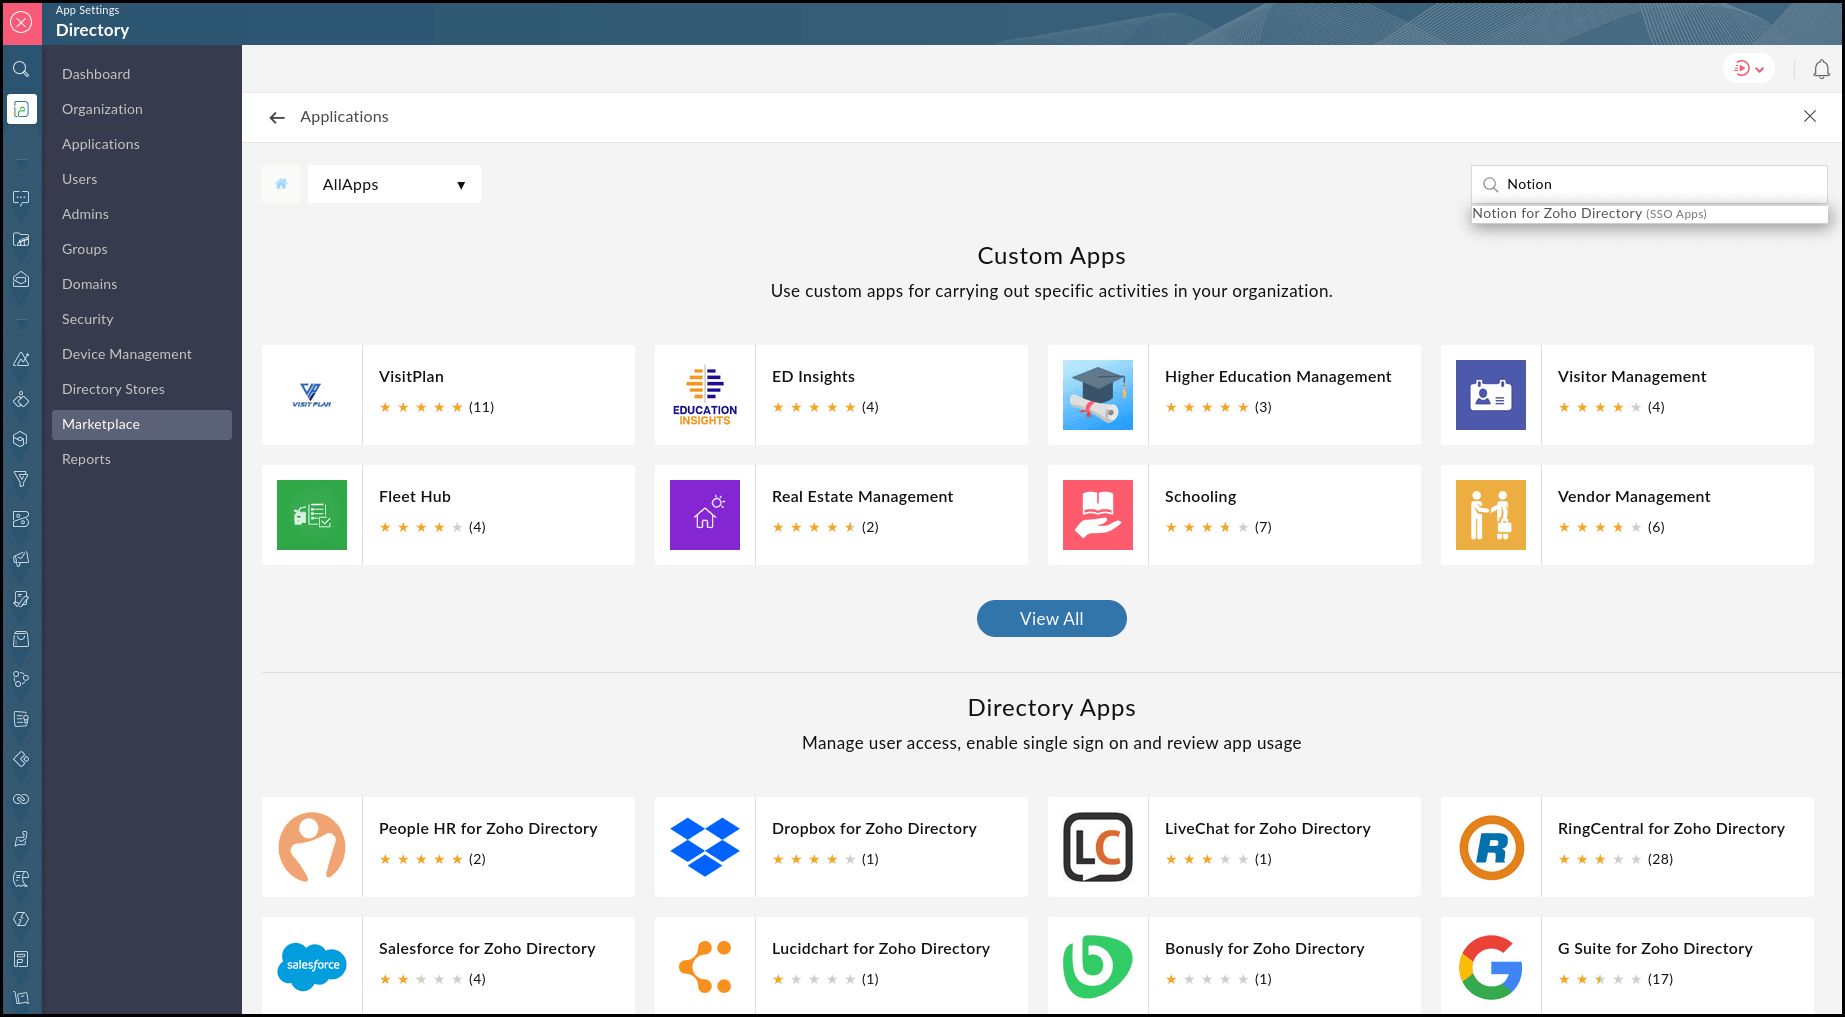1845x1017 pixels.
Task: Open Security settings in the sidebar
Action: [x=88, y=319]
